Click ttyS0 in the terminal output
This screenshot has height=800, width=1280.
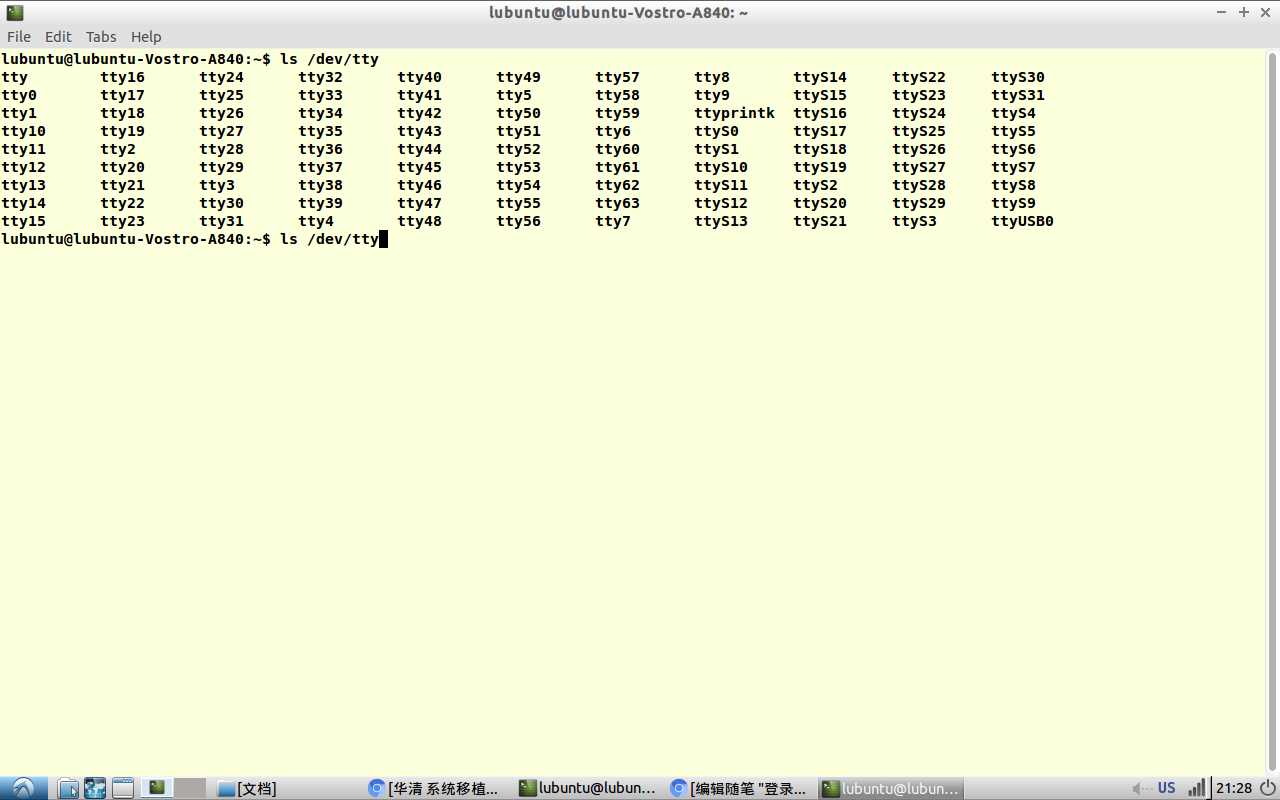coord(716,131)
